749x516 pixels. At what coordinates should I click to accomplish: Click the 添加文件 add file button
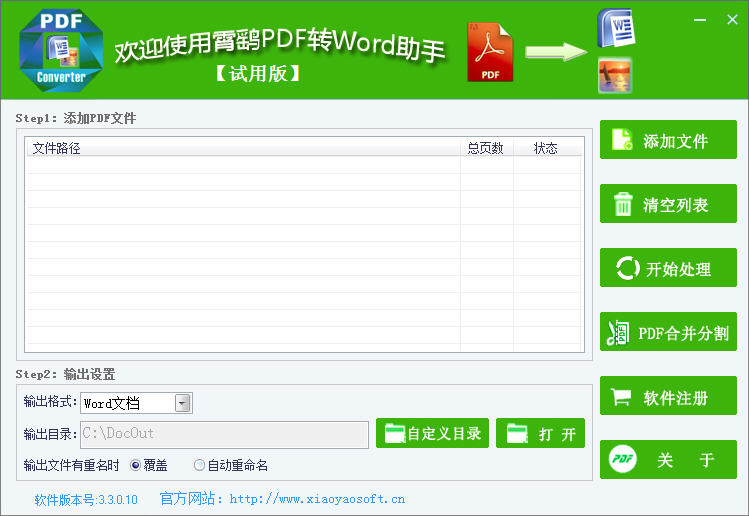click(x=668, y=140)
